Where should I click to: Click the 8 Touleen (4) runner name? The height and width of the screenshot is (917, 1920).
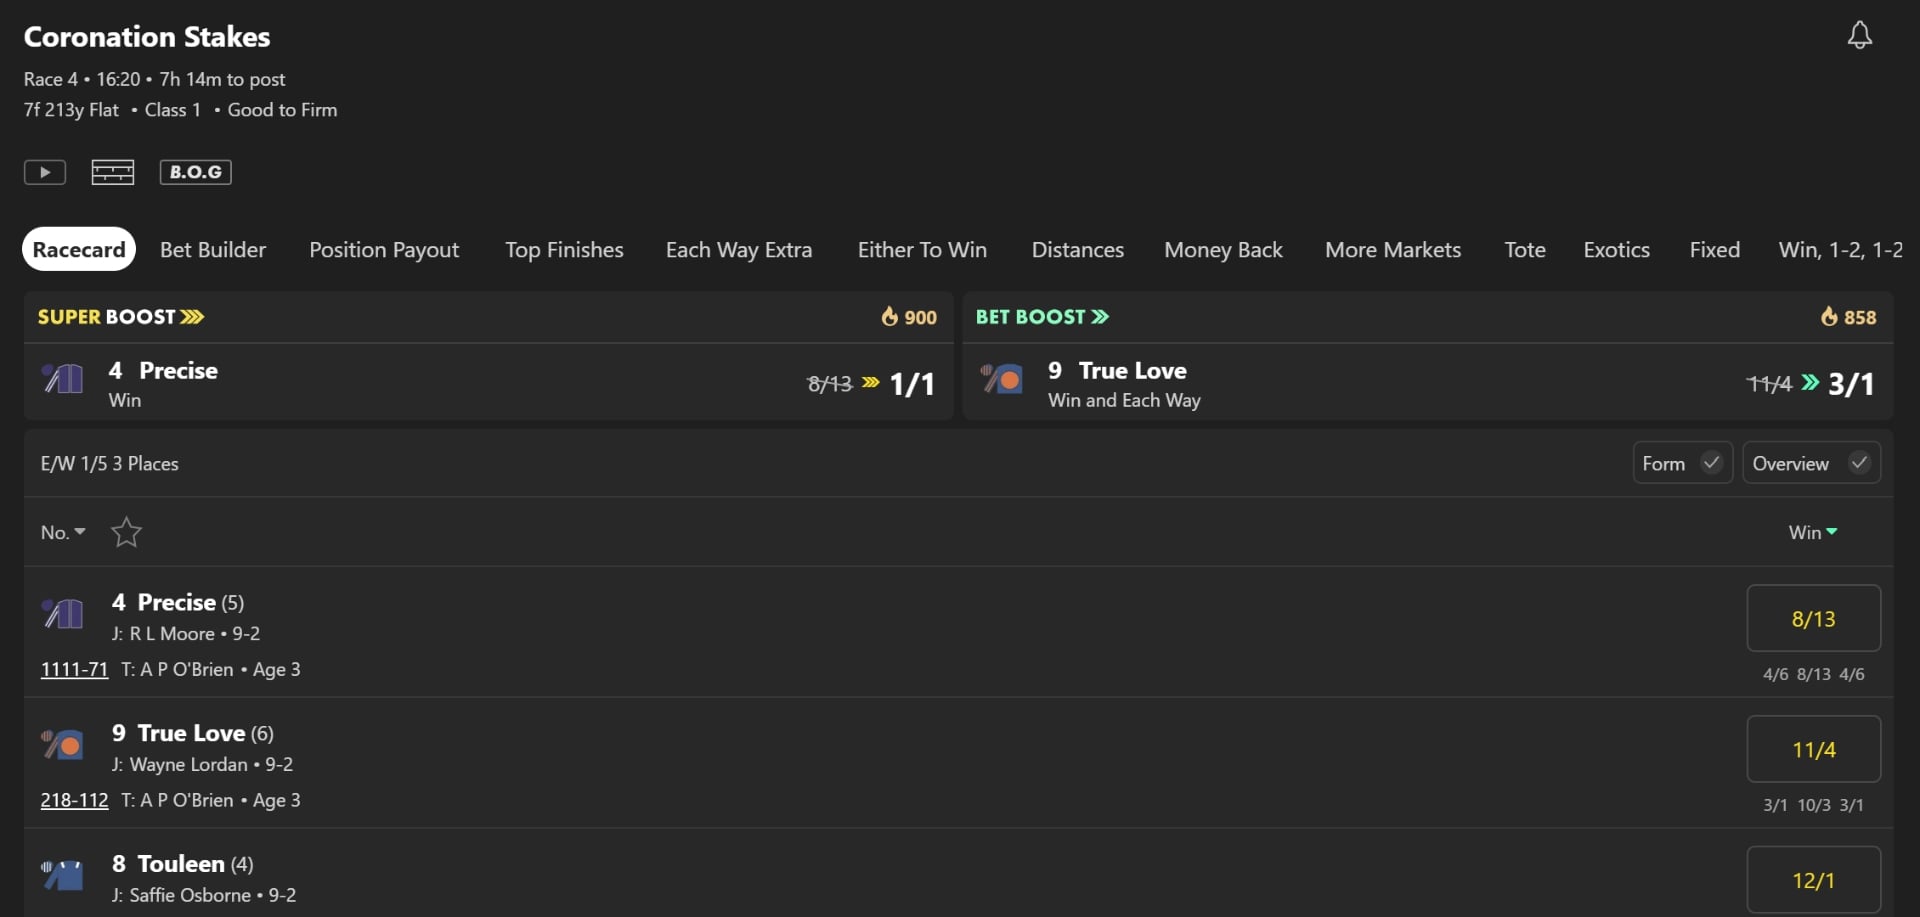click(x=182, y=864)
